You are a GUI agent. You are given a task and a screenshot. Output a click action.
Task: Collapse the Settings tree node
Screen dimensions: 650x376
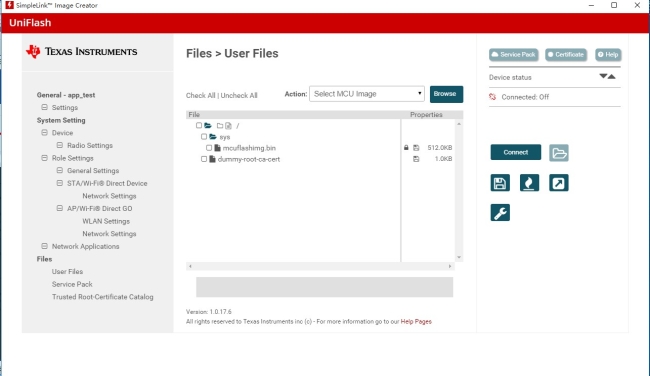pyautogui.click(x=44, y=107)
